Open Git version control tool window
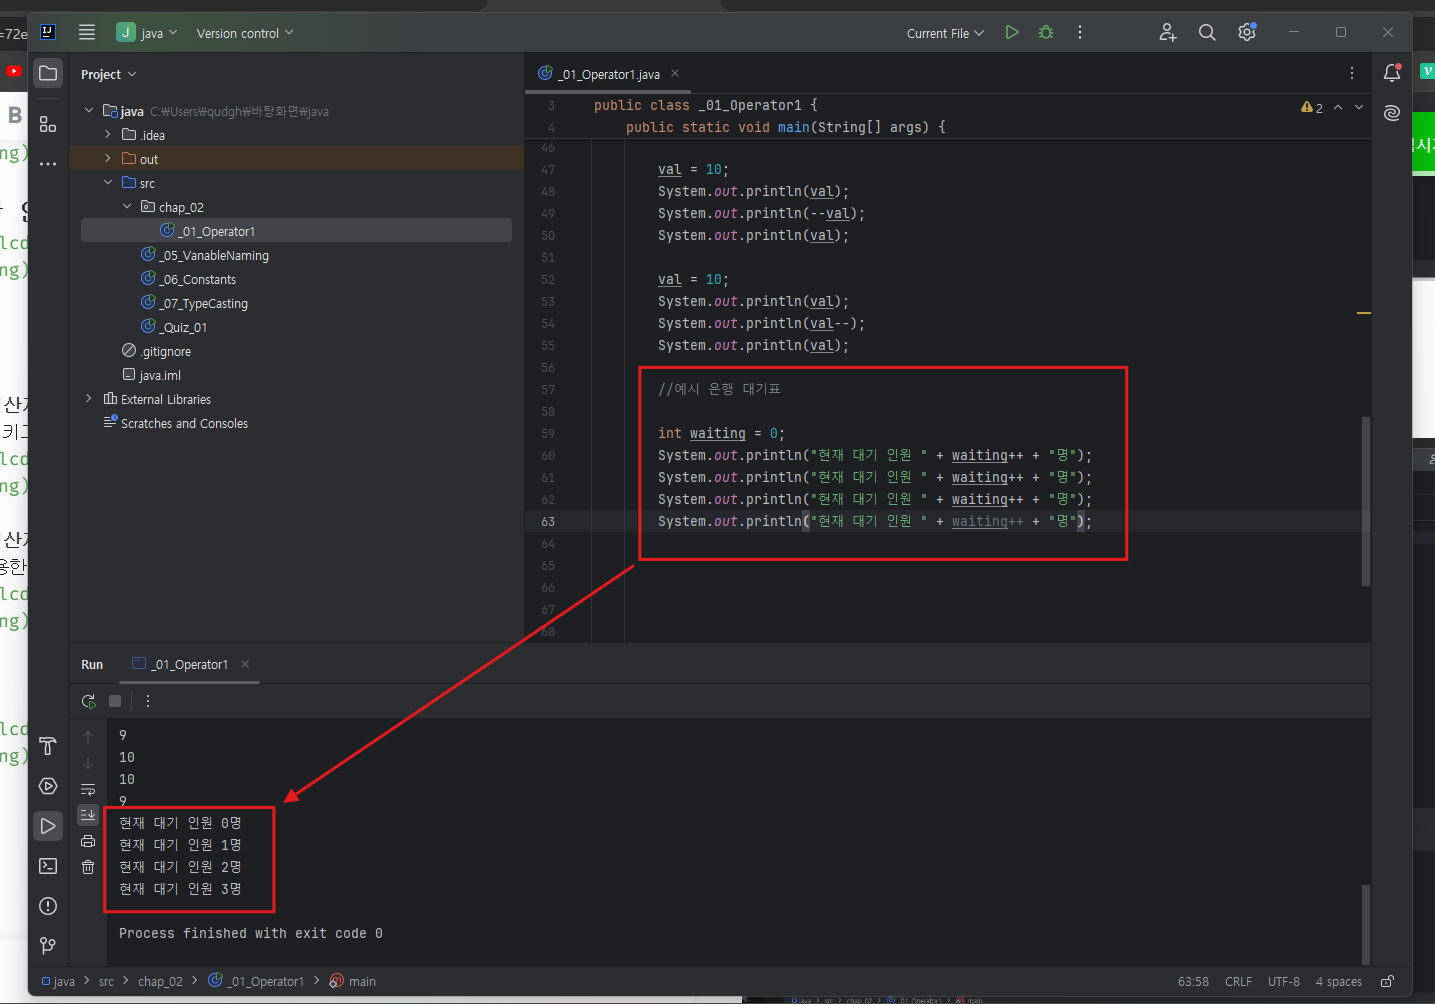Viewport: 1435px width, 1004px height. 47,945
